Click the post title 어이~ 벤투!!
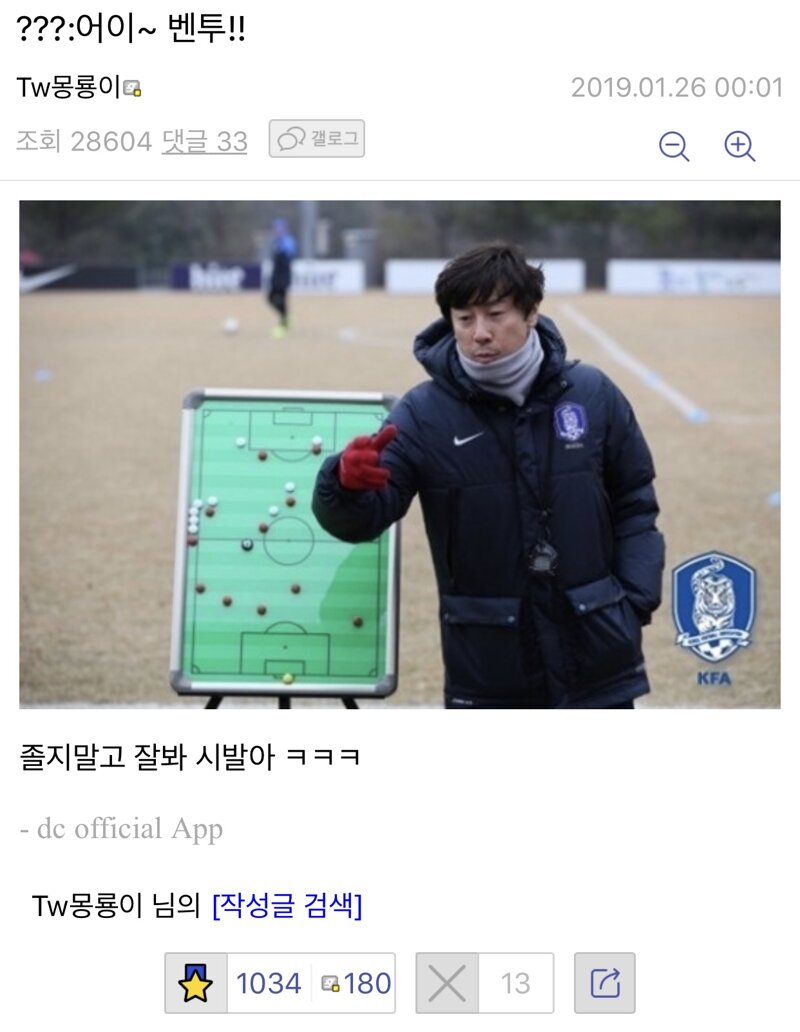The width and height of the screenshot is (800, 1032). click(161, 29)
